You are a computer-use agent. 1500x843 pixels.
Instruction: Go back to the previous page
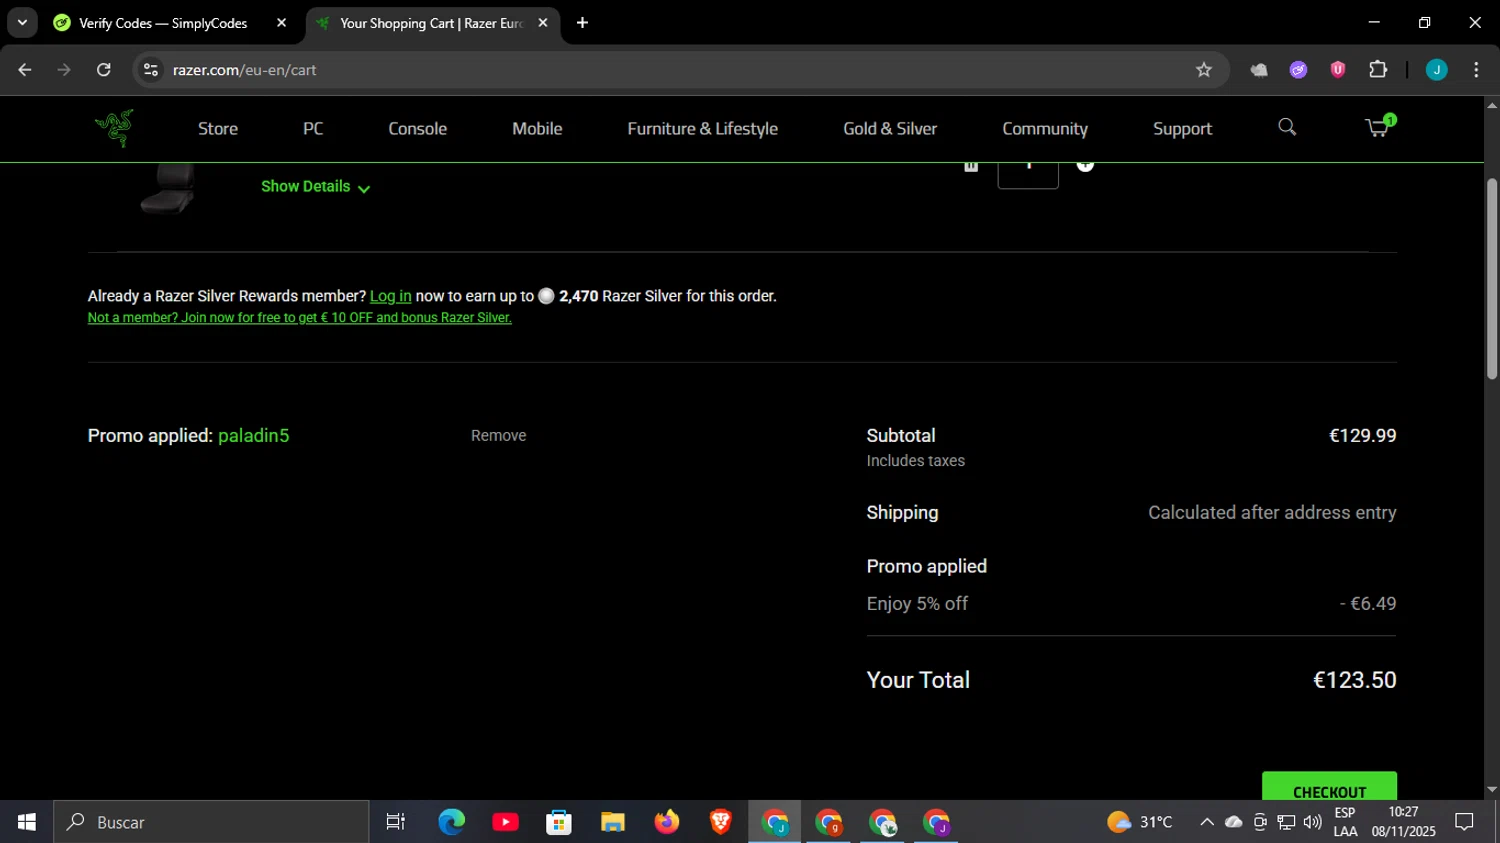[x=25, y=70]
